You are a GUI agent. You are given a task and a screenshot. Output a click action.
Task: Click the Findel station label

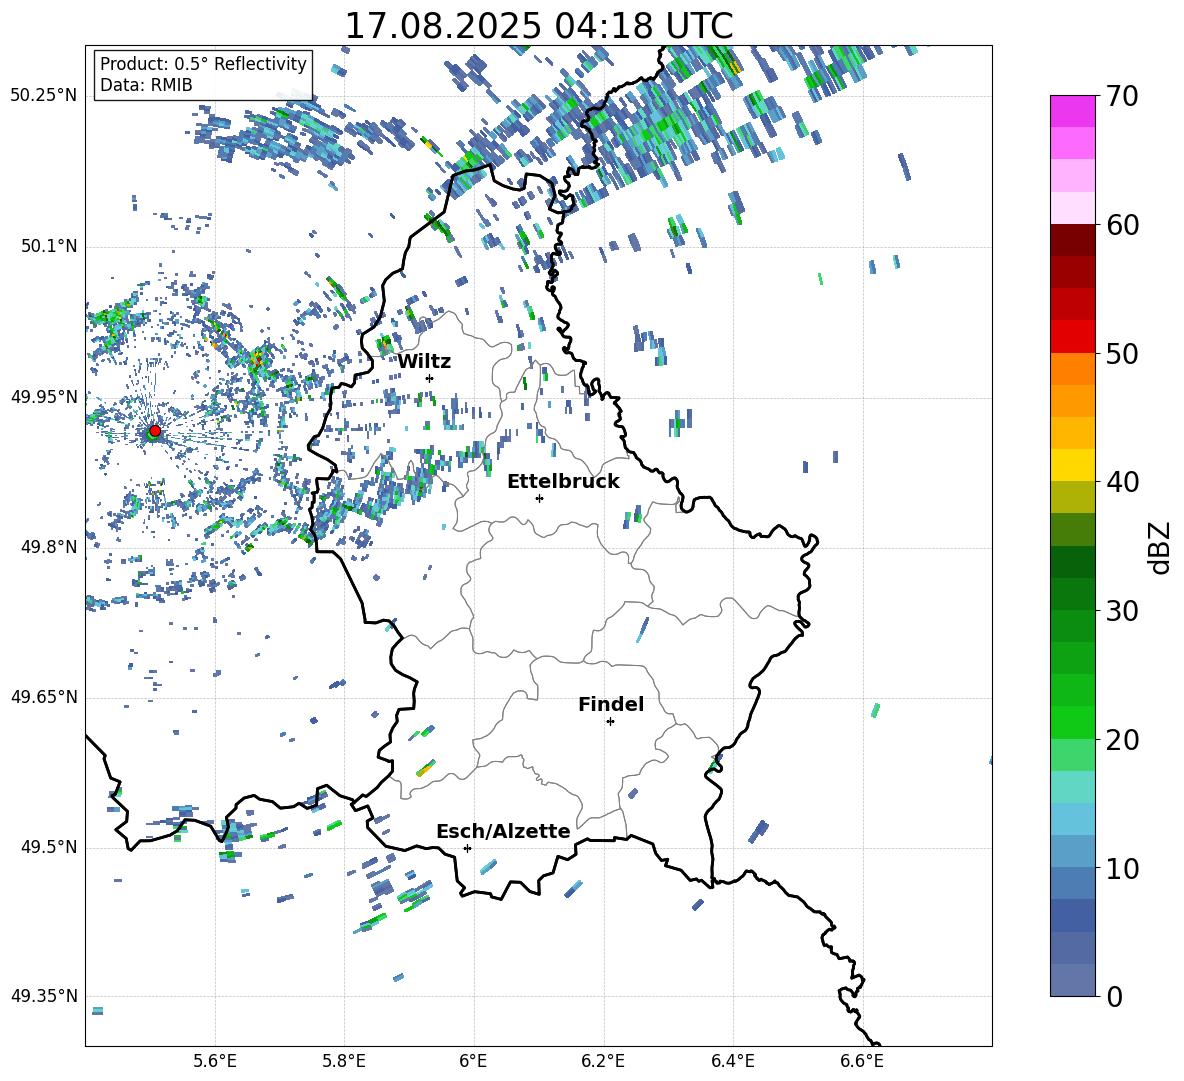click(611, 704)
